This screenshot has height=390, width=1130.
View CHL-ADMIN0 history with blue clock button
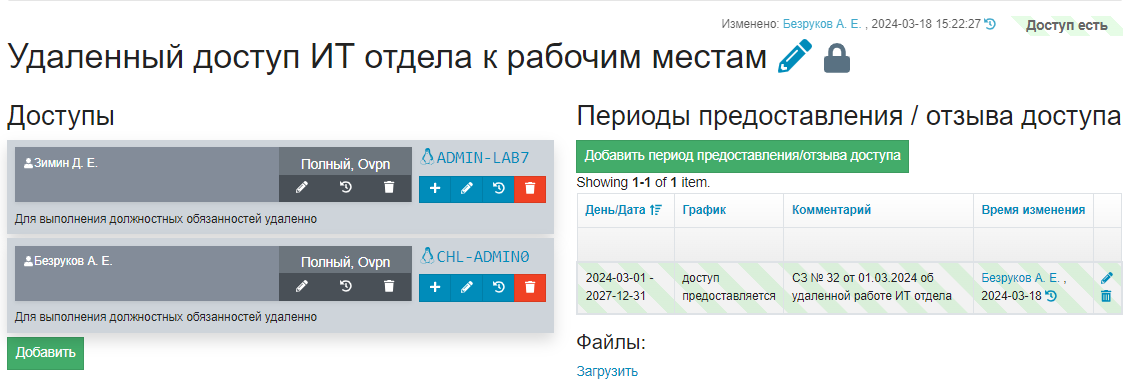[498, 288]
